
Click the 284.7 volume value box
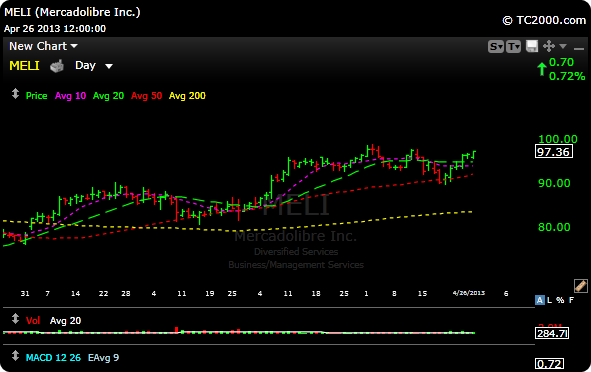click(x=552, y=333)
